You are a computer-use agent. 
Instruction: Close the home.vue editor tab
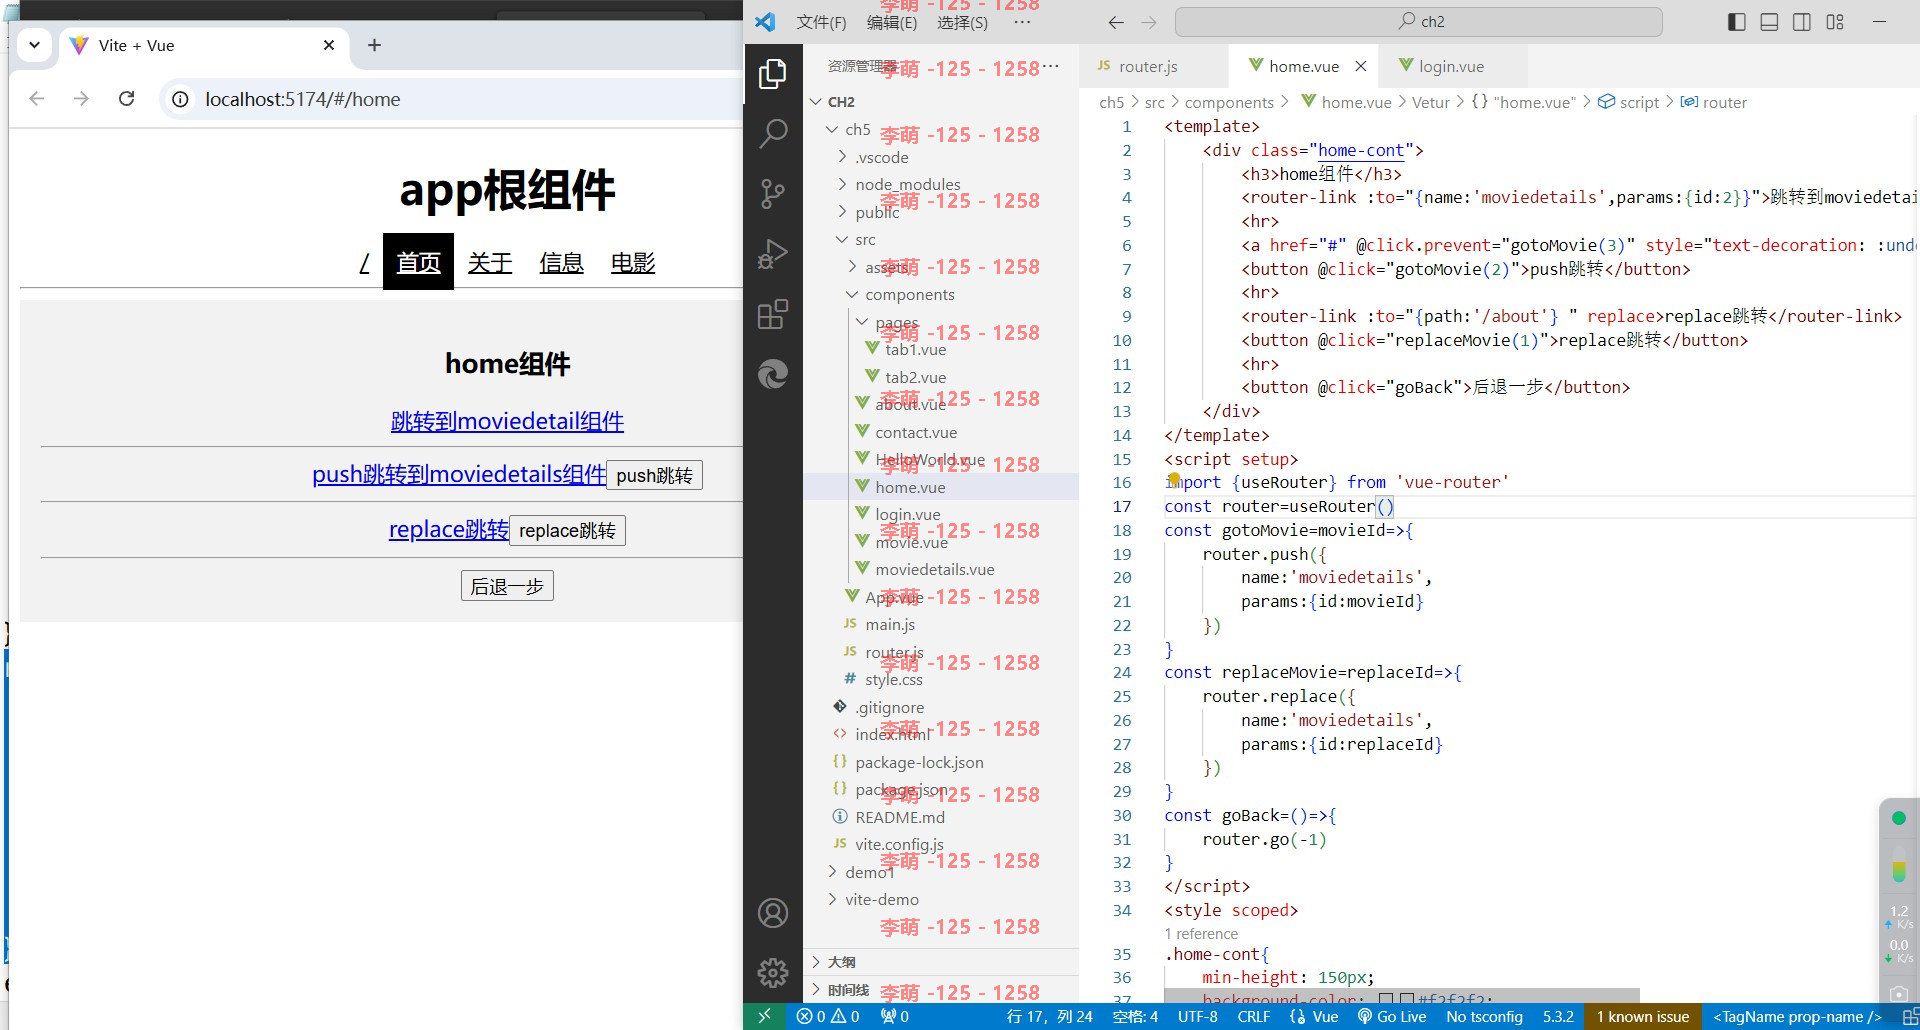1361,66
